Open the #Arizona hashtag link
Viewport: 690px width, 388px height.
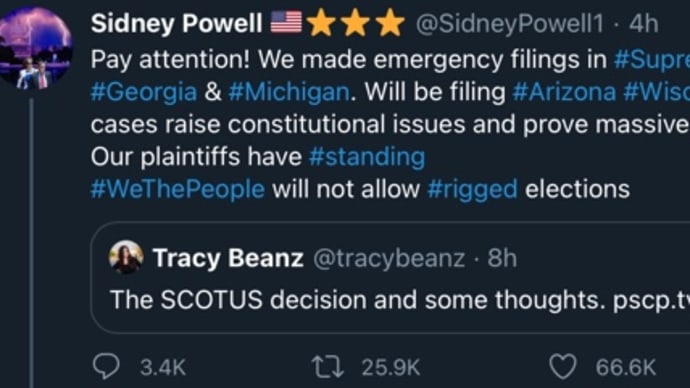click(x=564, y=92)
